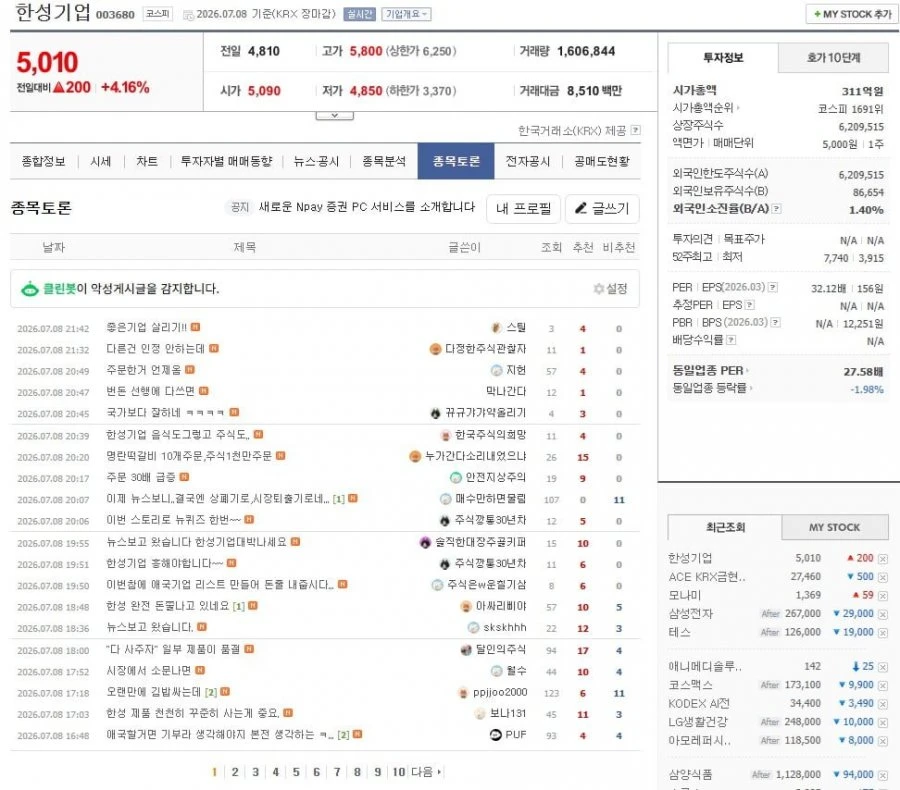
Task: Click author 다정한주식관찰자
Action: pos(486,348)
